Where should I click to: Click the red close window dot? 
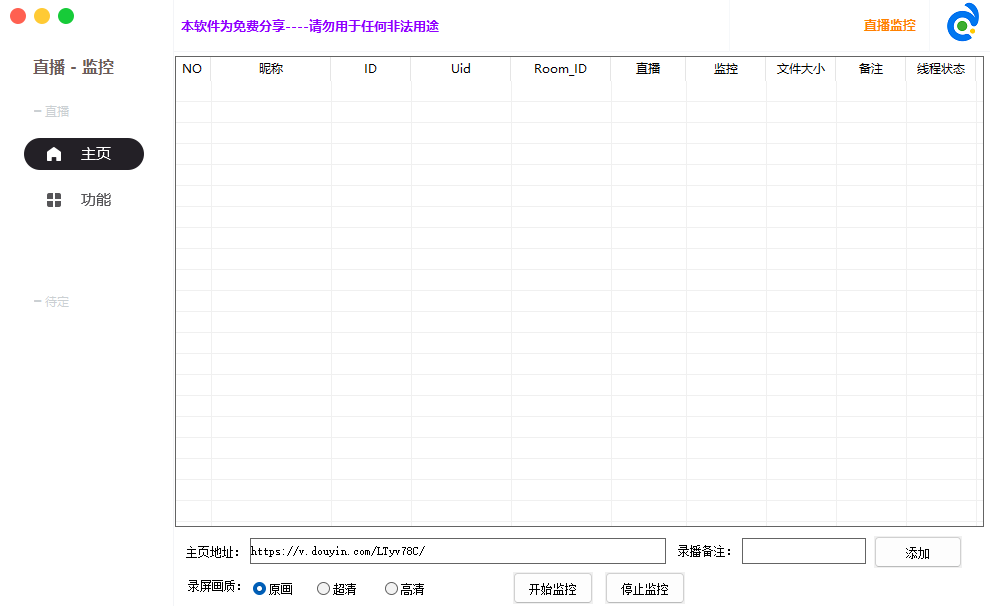pos(18,16)
